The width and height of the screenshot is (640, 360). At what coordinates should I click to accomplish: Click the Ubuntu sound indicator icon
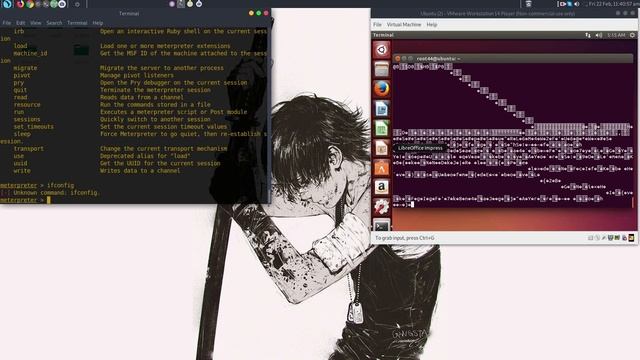pyautogui.click(x=598, y=35)
